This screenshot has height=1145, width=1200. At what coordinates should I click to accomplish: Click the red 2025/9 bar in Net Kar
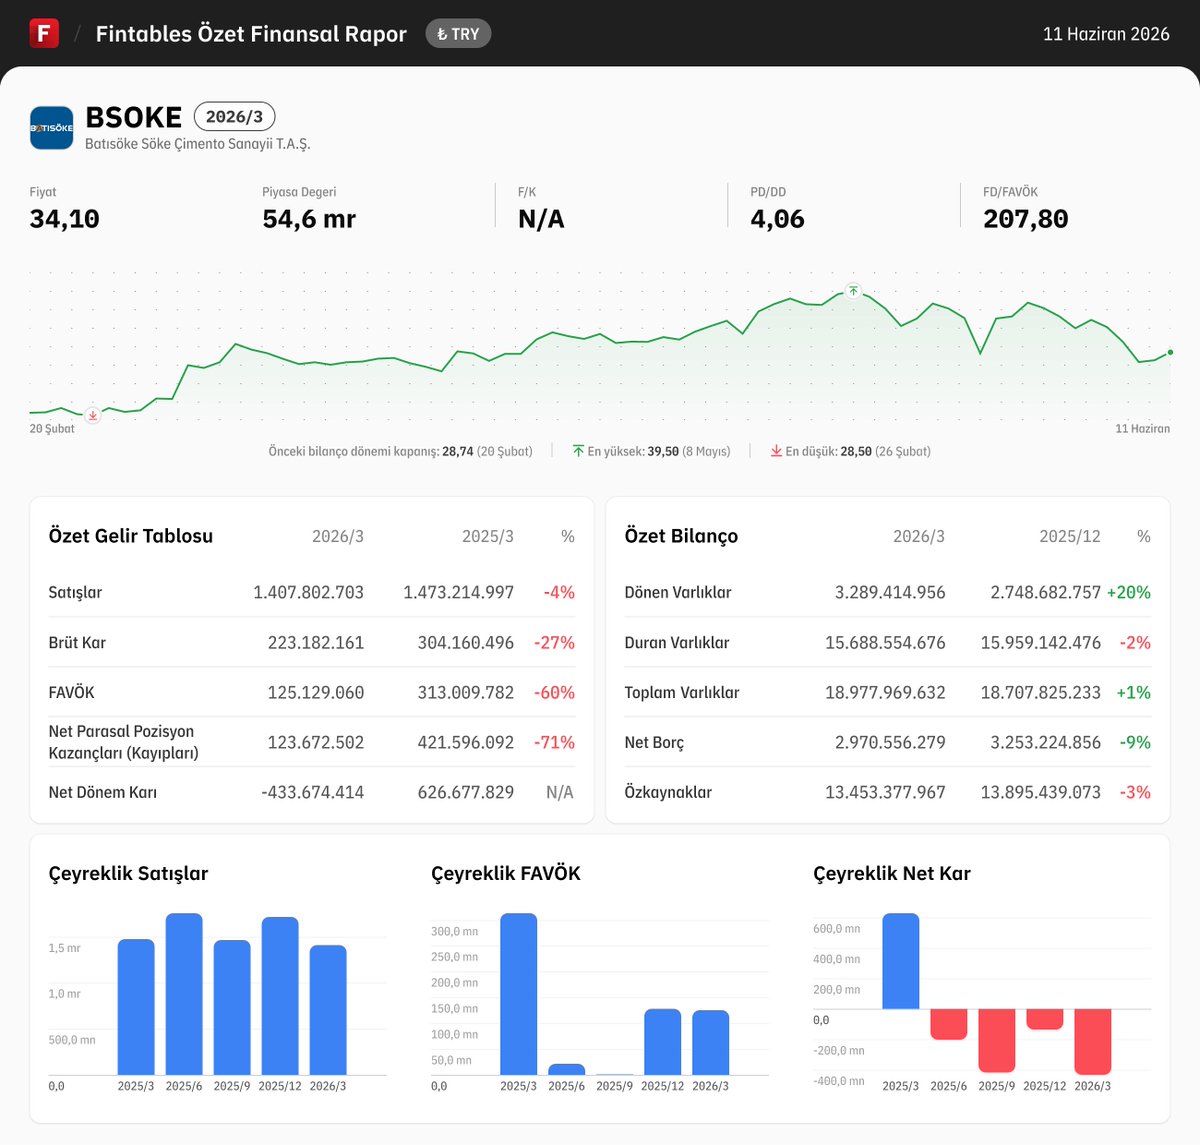pyautogui.click(x=996, y=1040)
